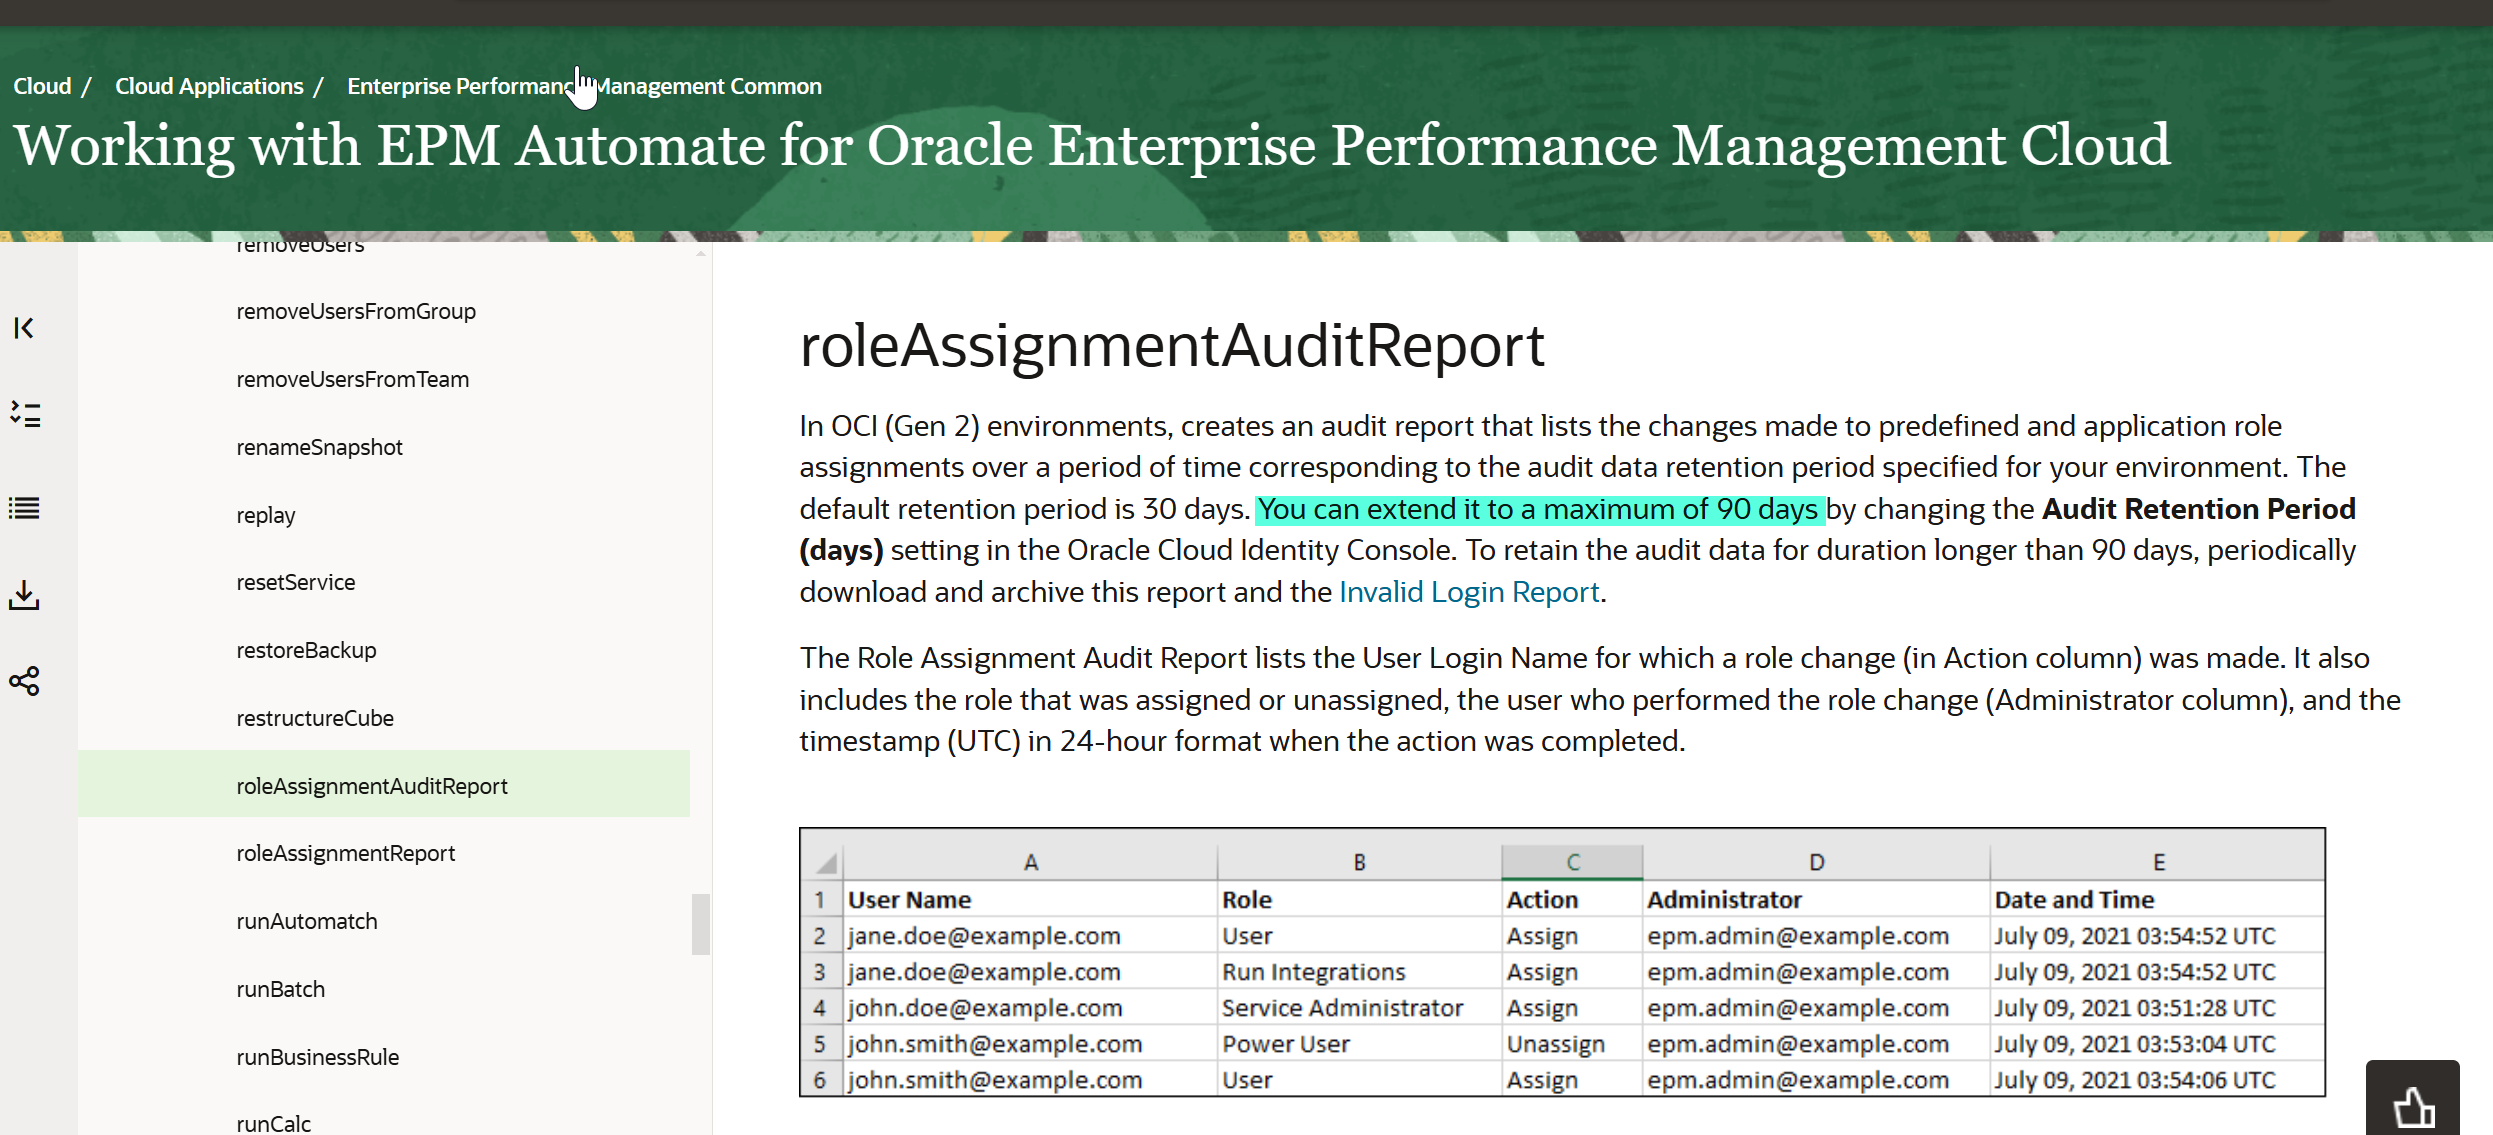Navigate to the Cloud breadcrumb
The image size is (2493, 1135).
coord(42,85)
